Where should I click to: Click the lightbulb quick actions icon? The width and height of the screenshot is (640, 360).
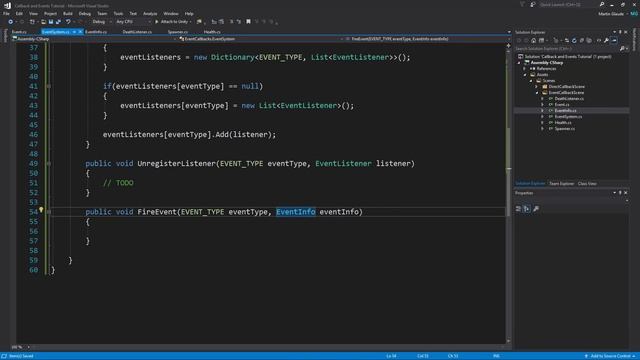tap(41, 210)
